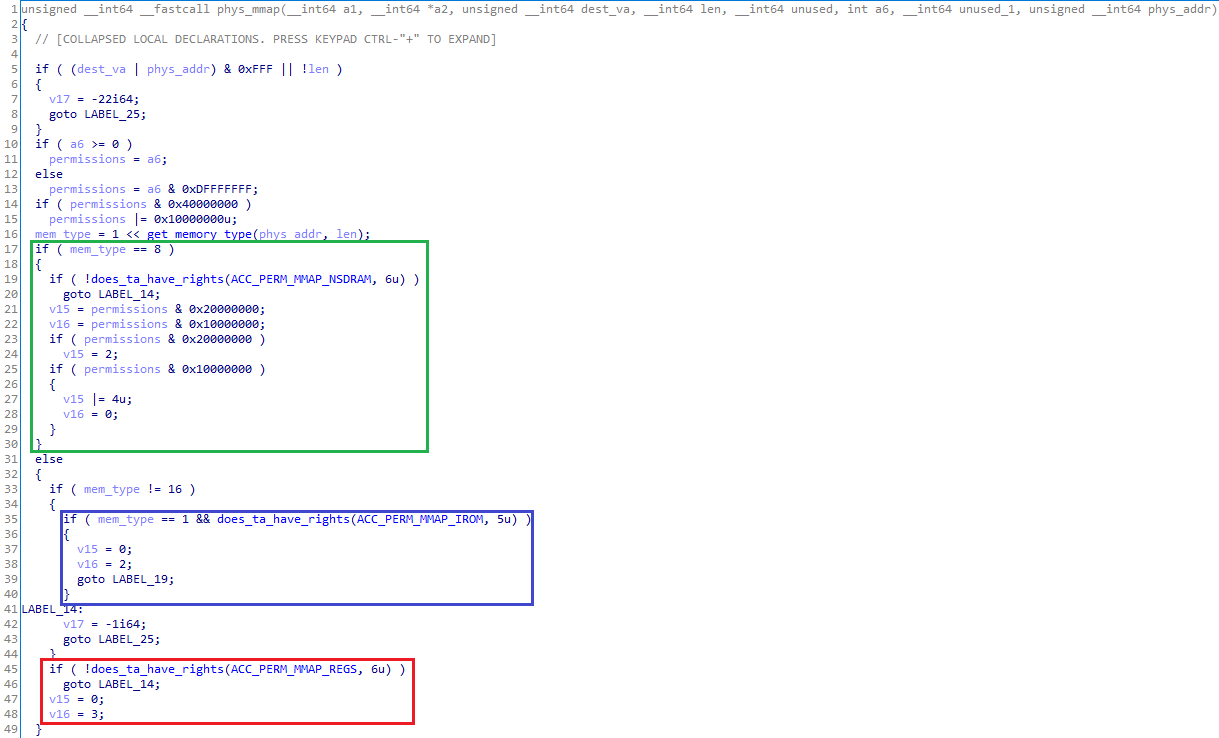The width and height of the screenshot is (1219, 738).
Task: Click the 'else' keyword on line 12
Action: coord(49,174)
